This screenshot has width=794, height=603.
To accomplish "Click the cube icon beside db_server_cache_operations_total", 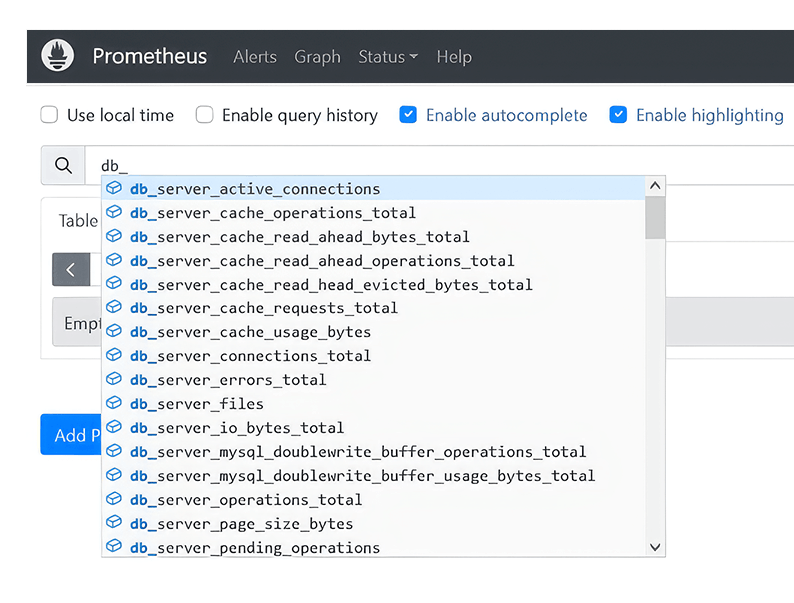I will pyautogui.click(x=114, y=212).
